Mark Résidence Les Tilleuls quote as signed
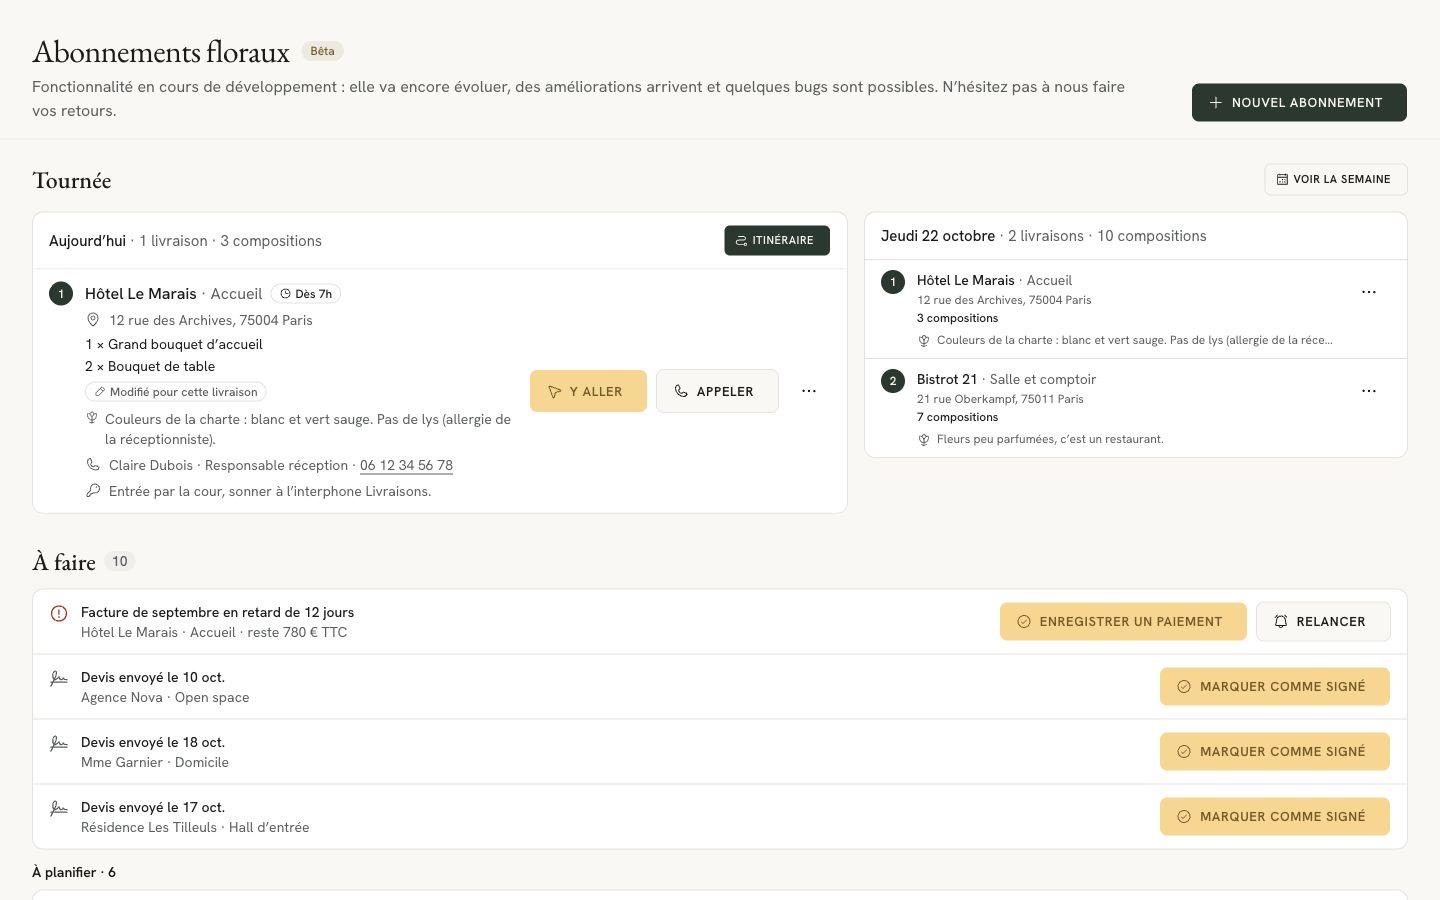 pos(1275,816)
